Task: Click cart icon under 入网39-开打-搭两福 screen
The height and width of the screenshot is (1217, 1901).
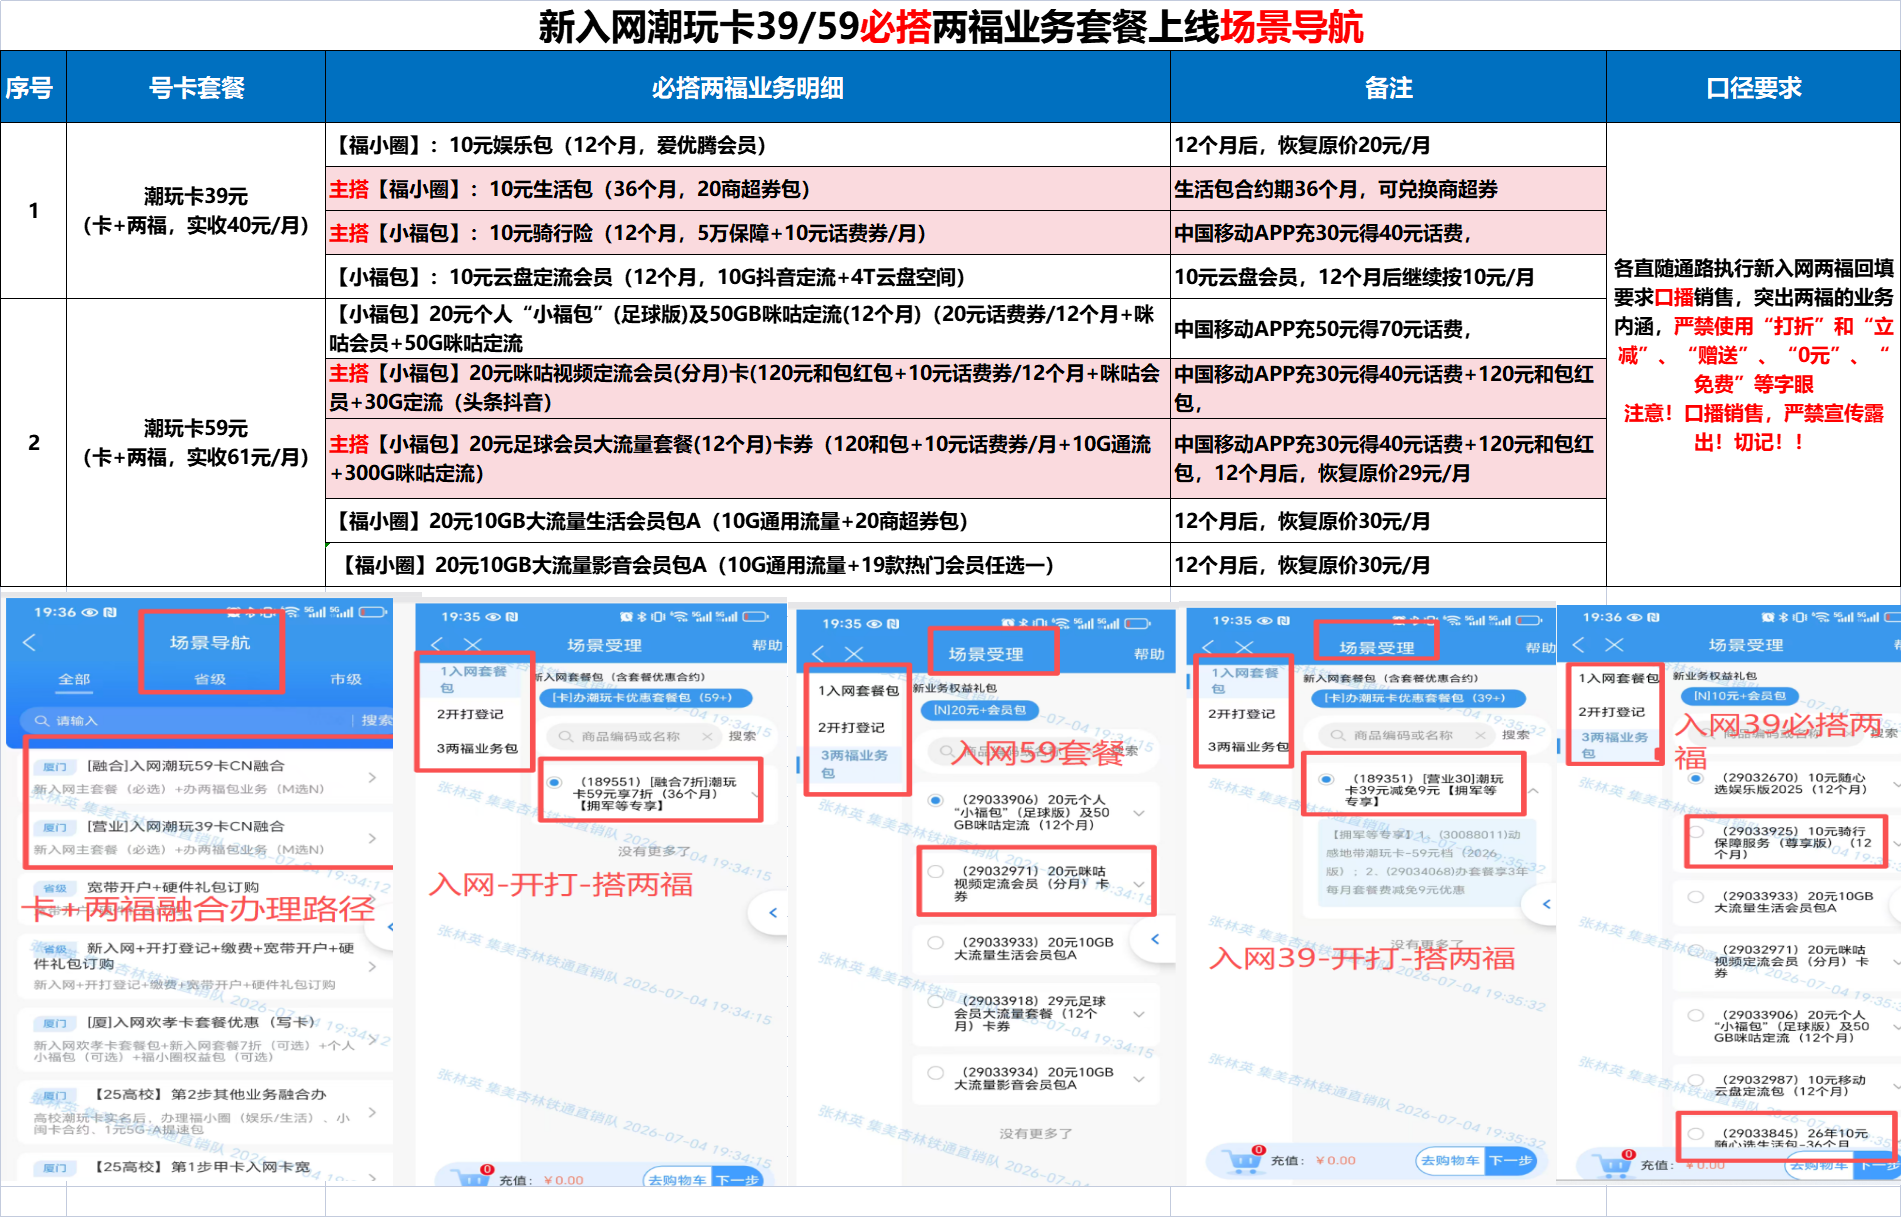Action: click(1243, 1160)
